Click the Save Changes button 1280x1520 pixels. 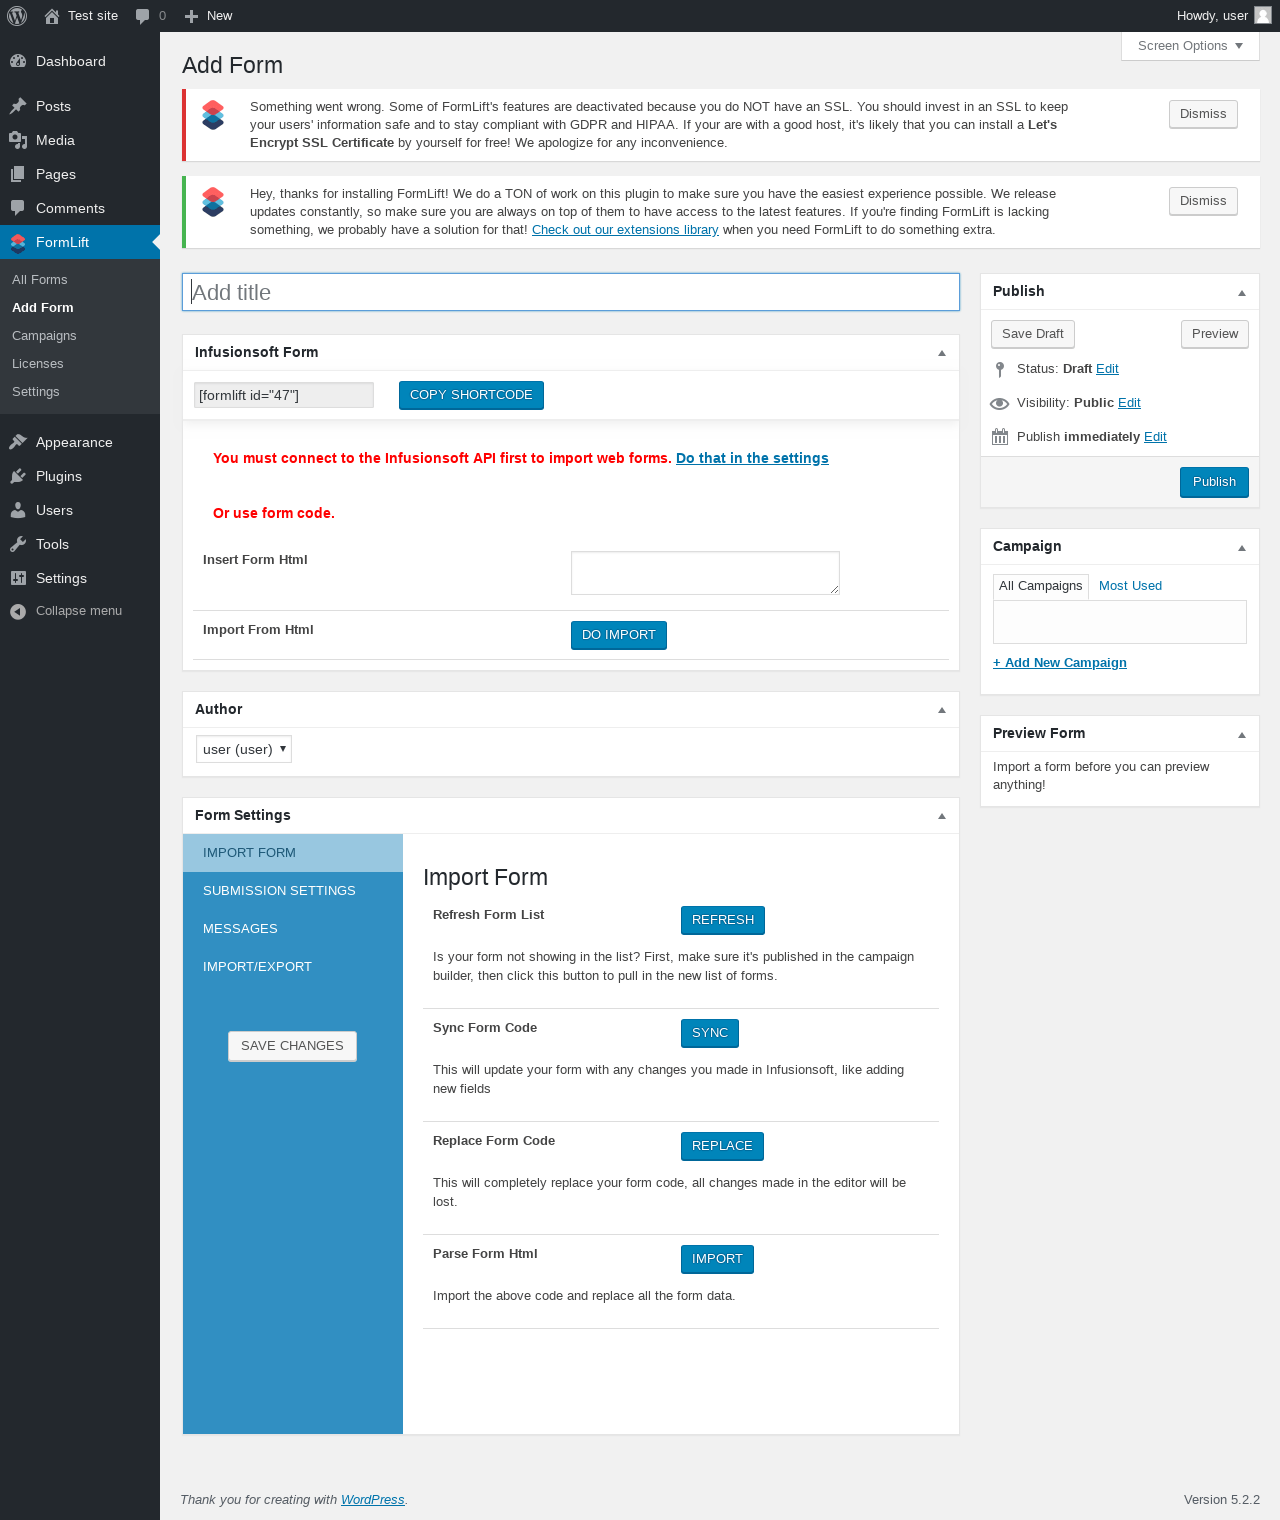292,1046
